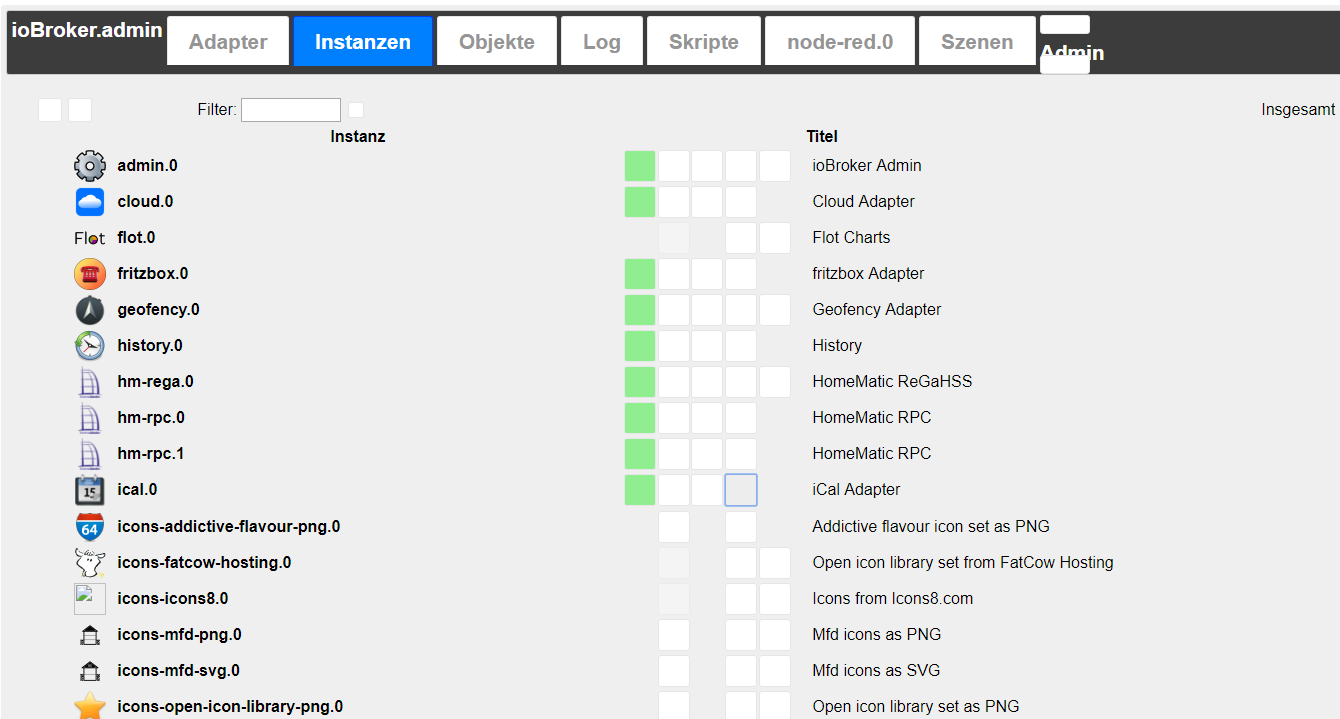1340x719 pixels.
Task: Switch to the Adapter tab
Action: [228, 41]
